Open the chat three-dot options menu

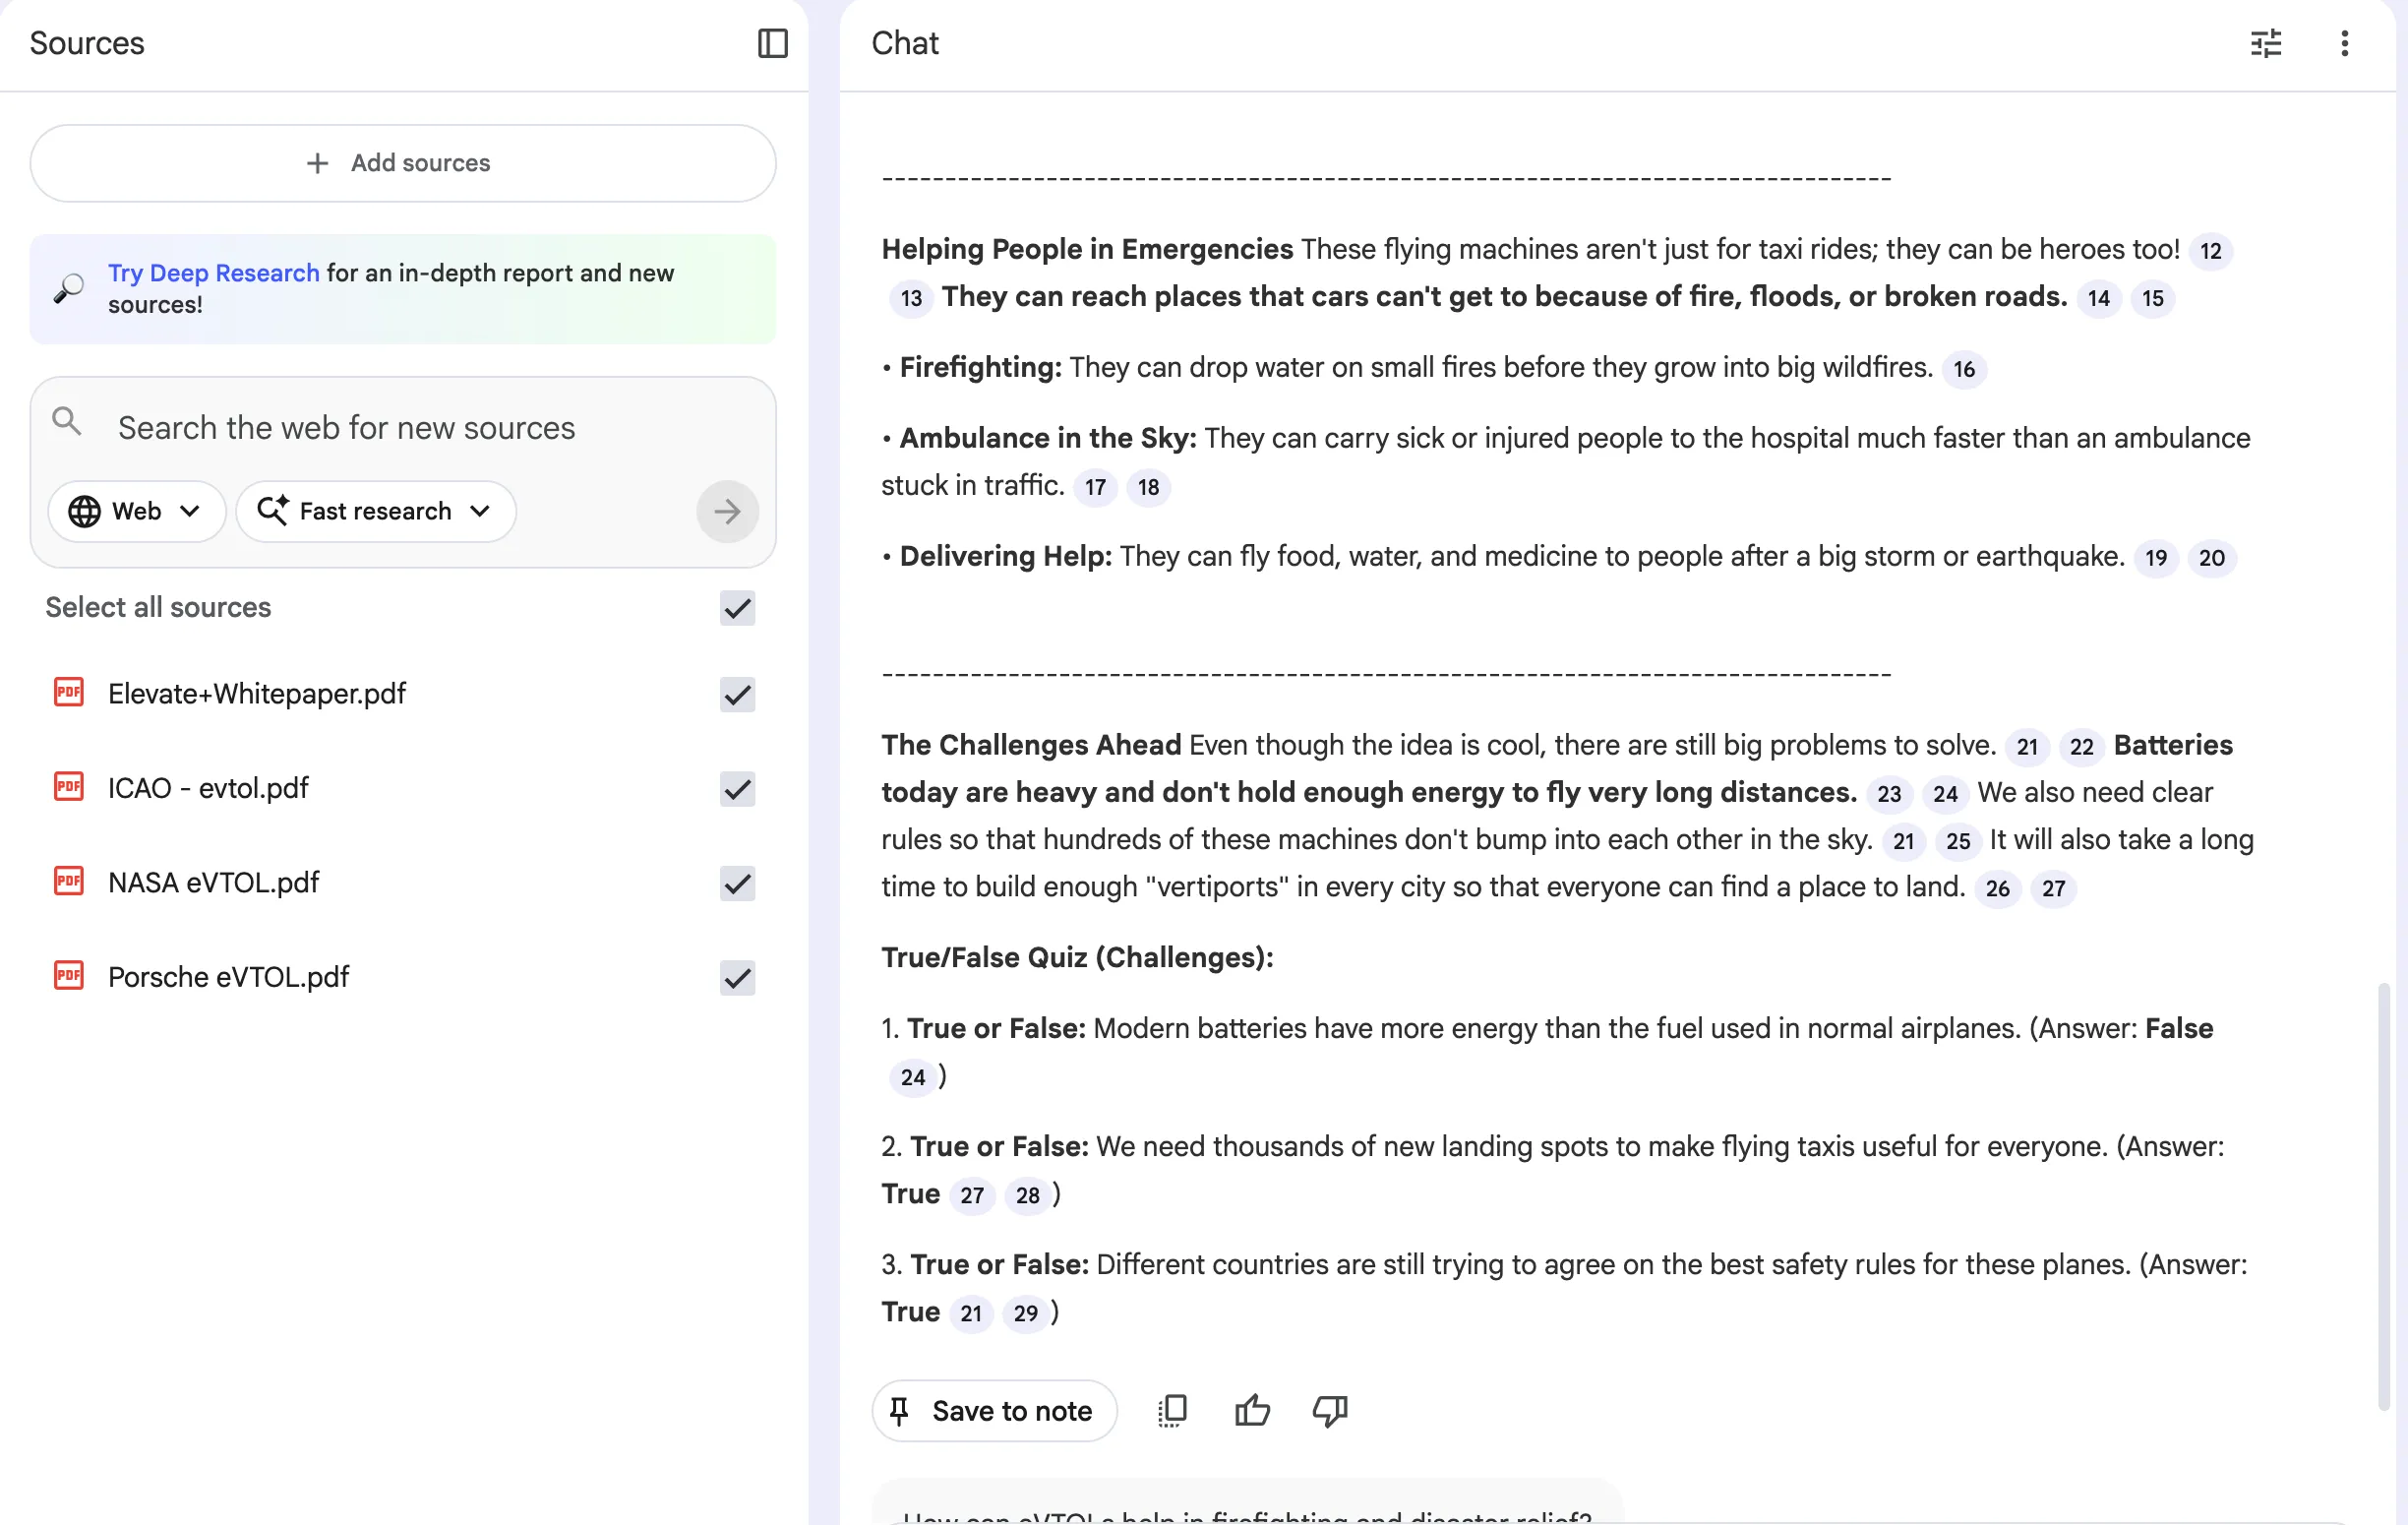(2344, 43)
